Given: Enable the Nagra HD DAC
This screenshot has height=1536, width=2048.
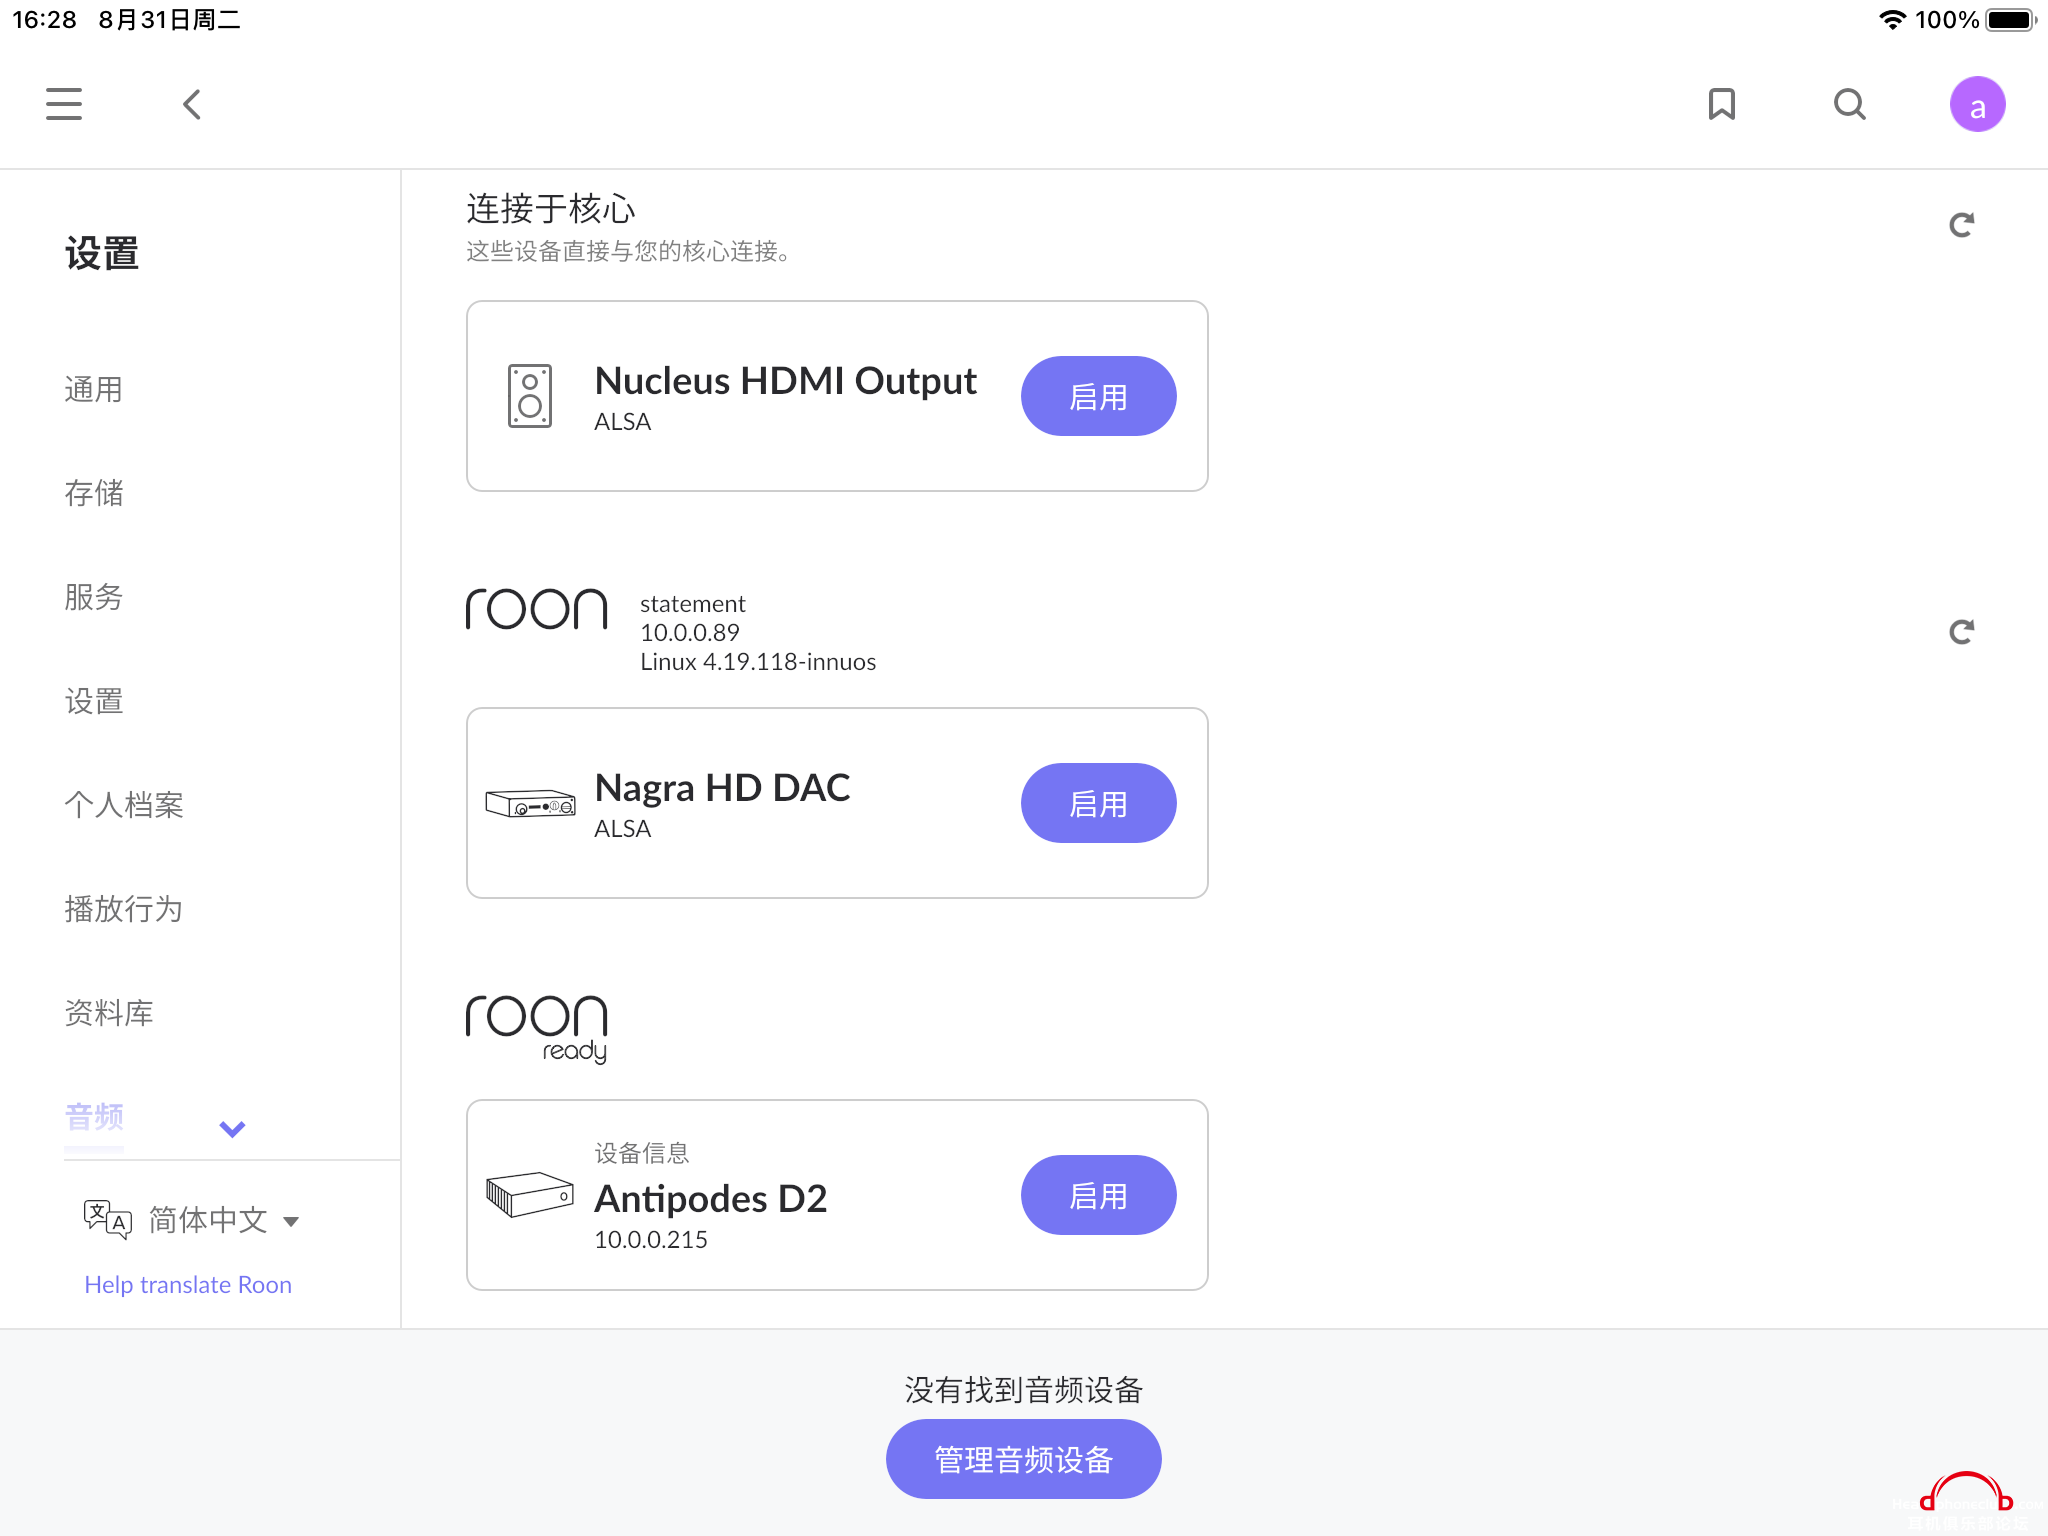Looking at the screenshot, I should [1098, 803].
